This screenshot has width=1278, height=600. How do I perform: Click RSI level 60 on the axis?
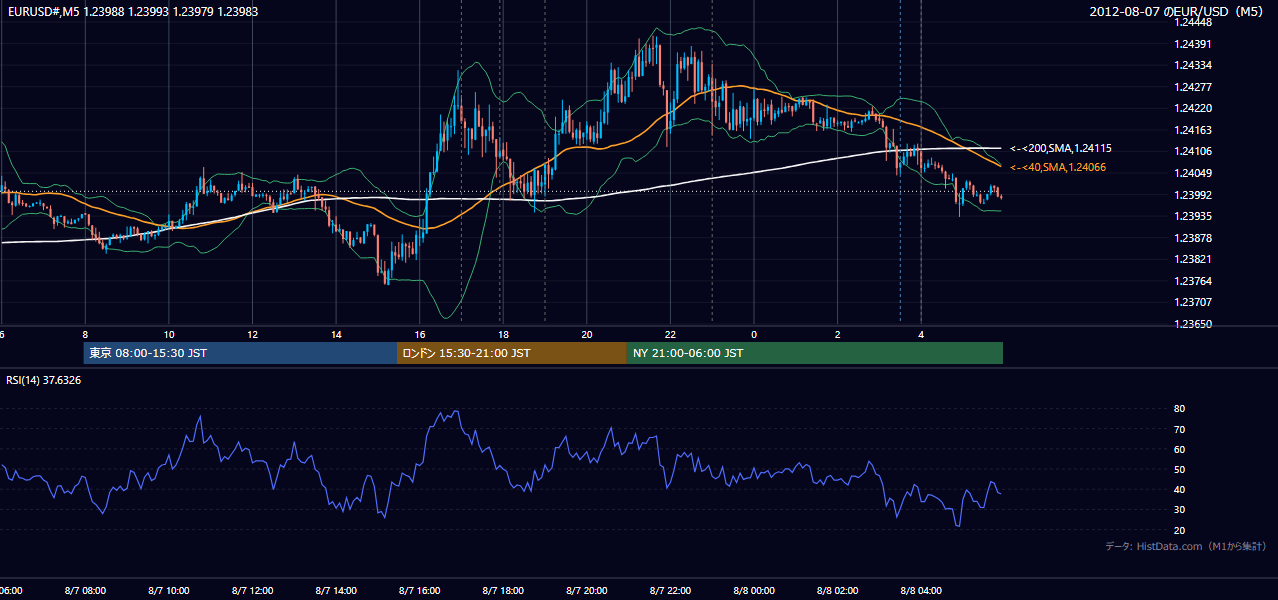(1179, 449)
